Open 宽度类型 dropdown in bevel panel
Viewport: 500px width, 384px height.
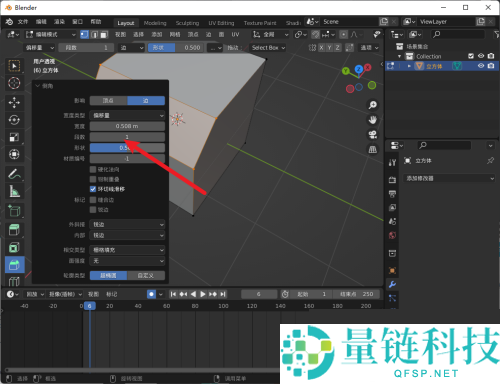tap(127, 115)
